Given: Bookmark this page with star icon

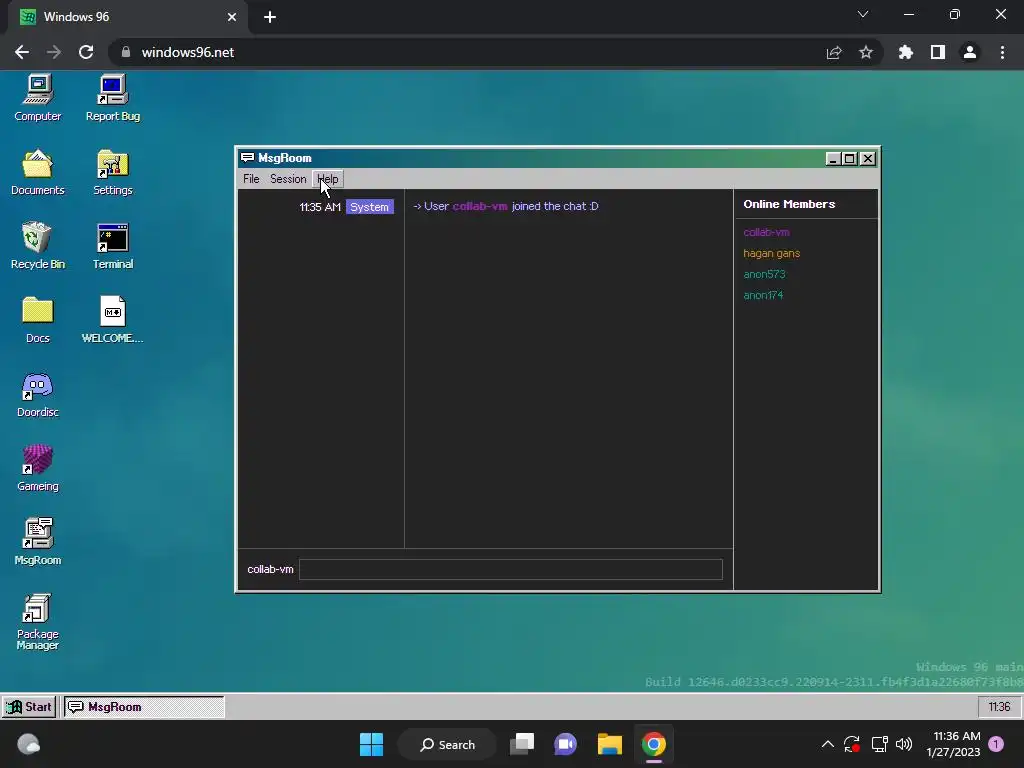Looking at the screenshot, I should point(866,52).
